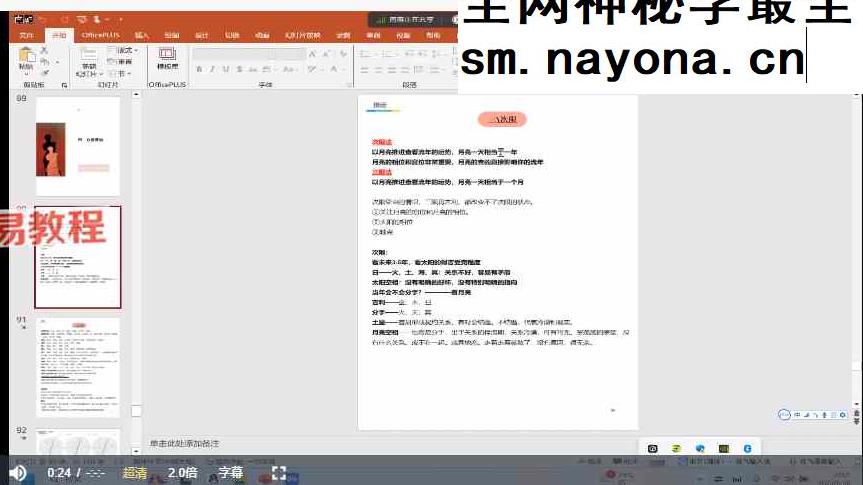Click the fullscreen icon in video player
Screen dimensions: 863x485
[x=279, y=472]
